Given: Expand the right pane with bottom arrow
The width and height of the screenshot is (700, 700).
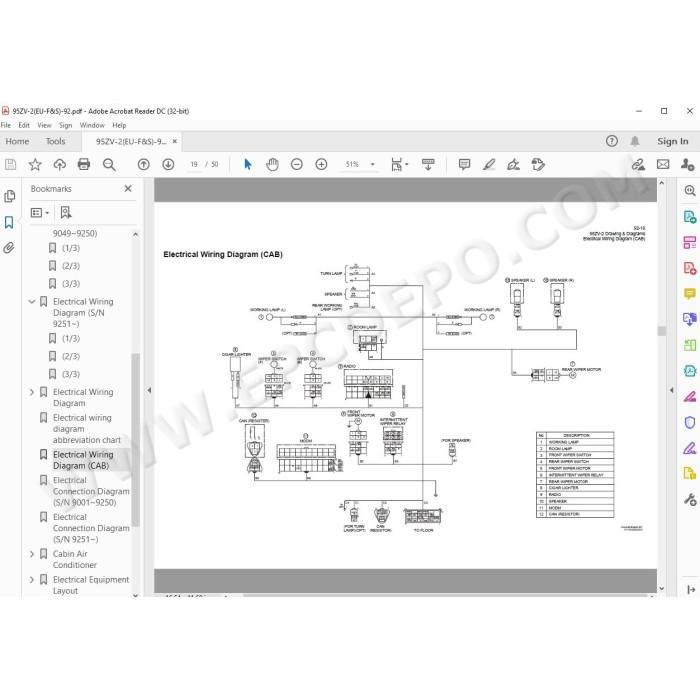Looking at the screenshot, I should 691,590.
